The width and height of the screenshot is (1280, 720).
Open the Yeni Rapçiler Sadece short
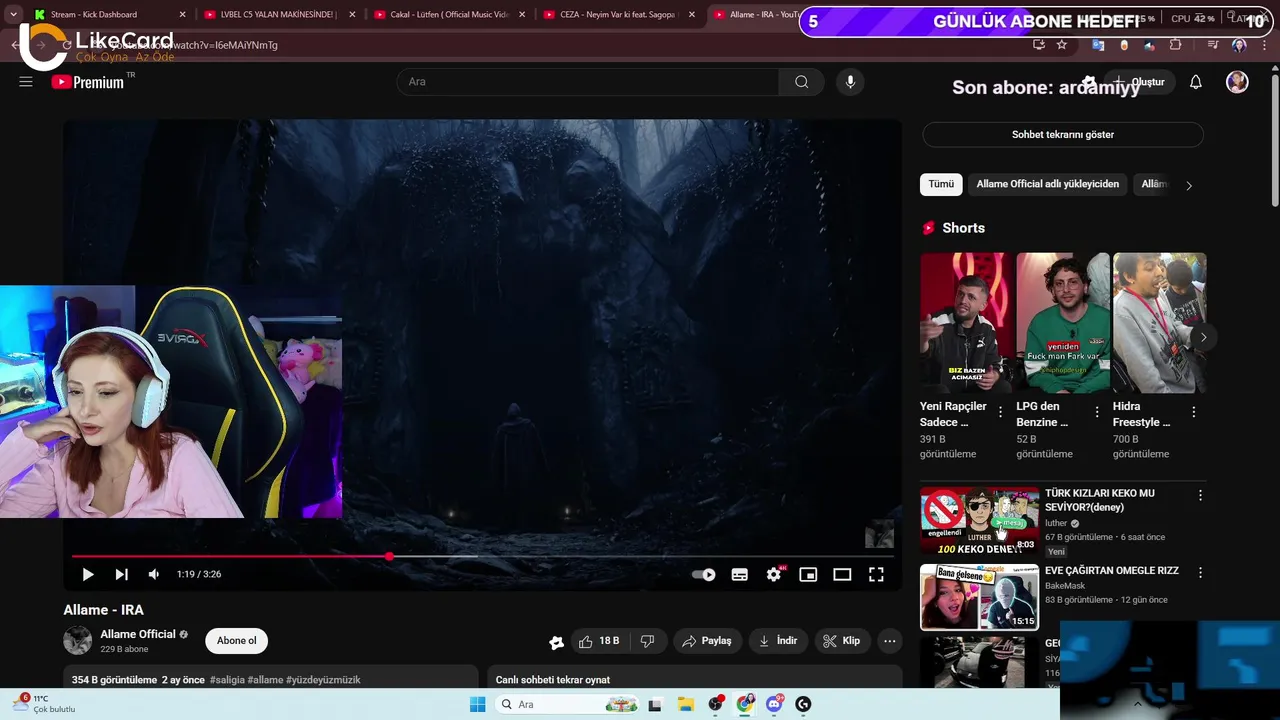click(x=964, y=322)
